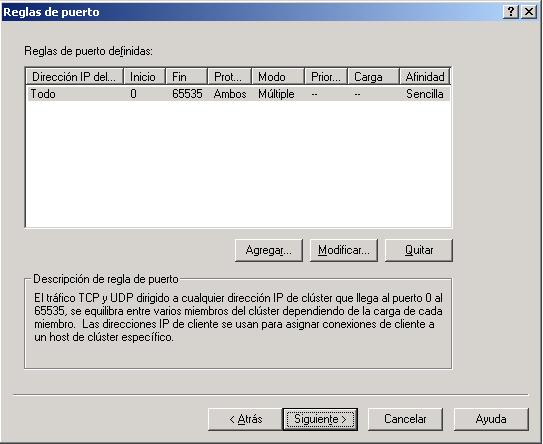The height and width of the screenshot is (444, 543).
Task: Open Ayuda help button
Action: (491, 419)
